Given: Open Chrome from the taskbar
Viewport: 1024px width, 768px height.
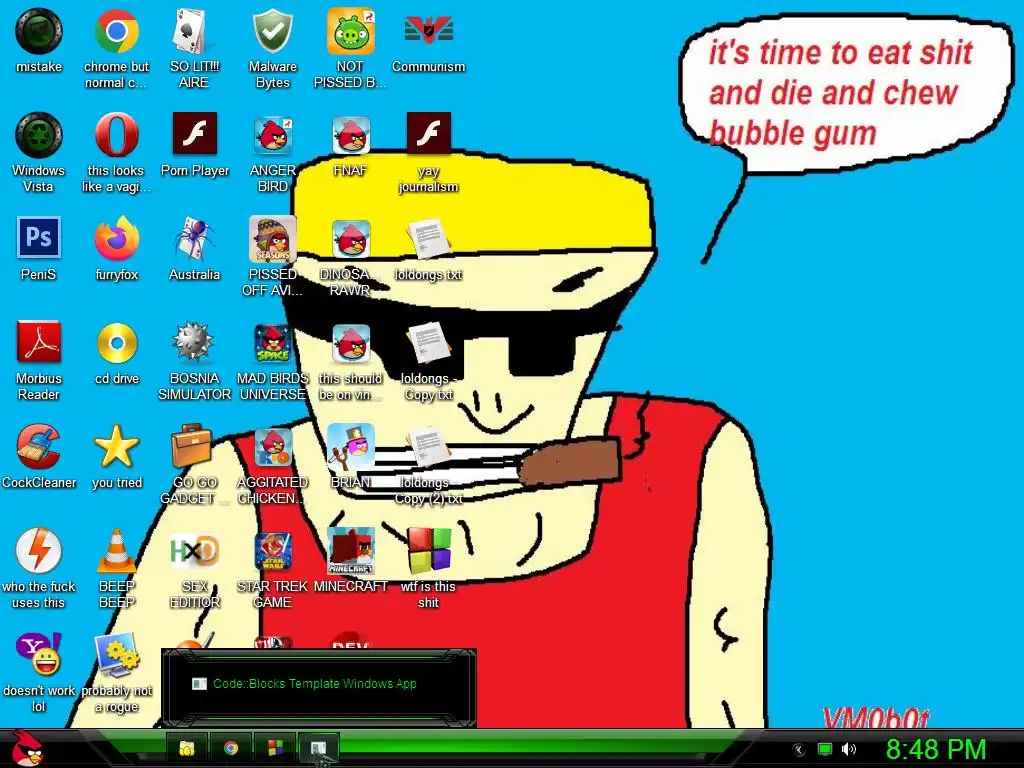Looking at the screenshot, I should [231, 748].
